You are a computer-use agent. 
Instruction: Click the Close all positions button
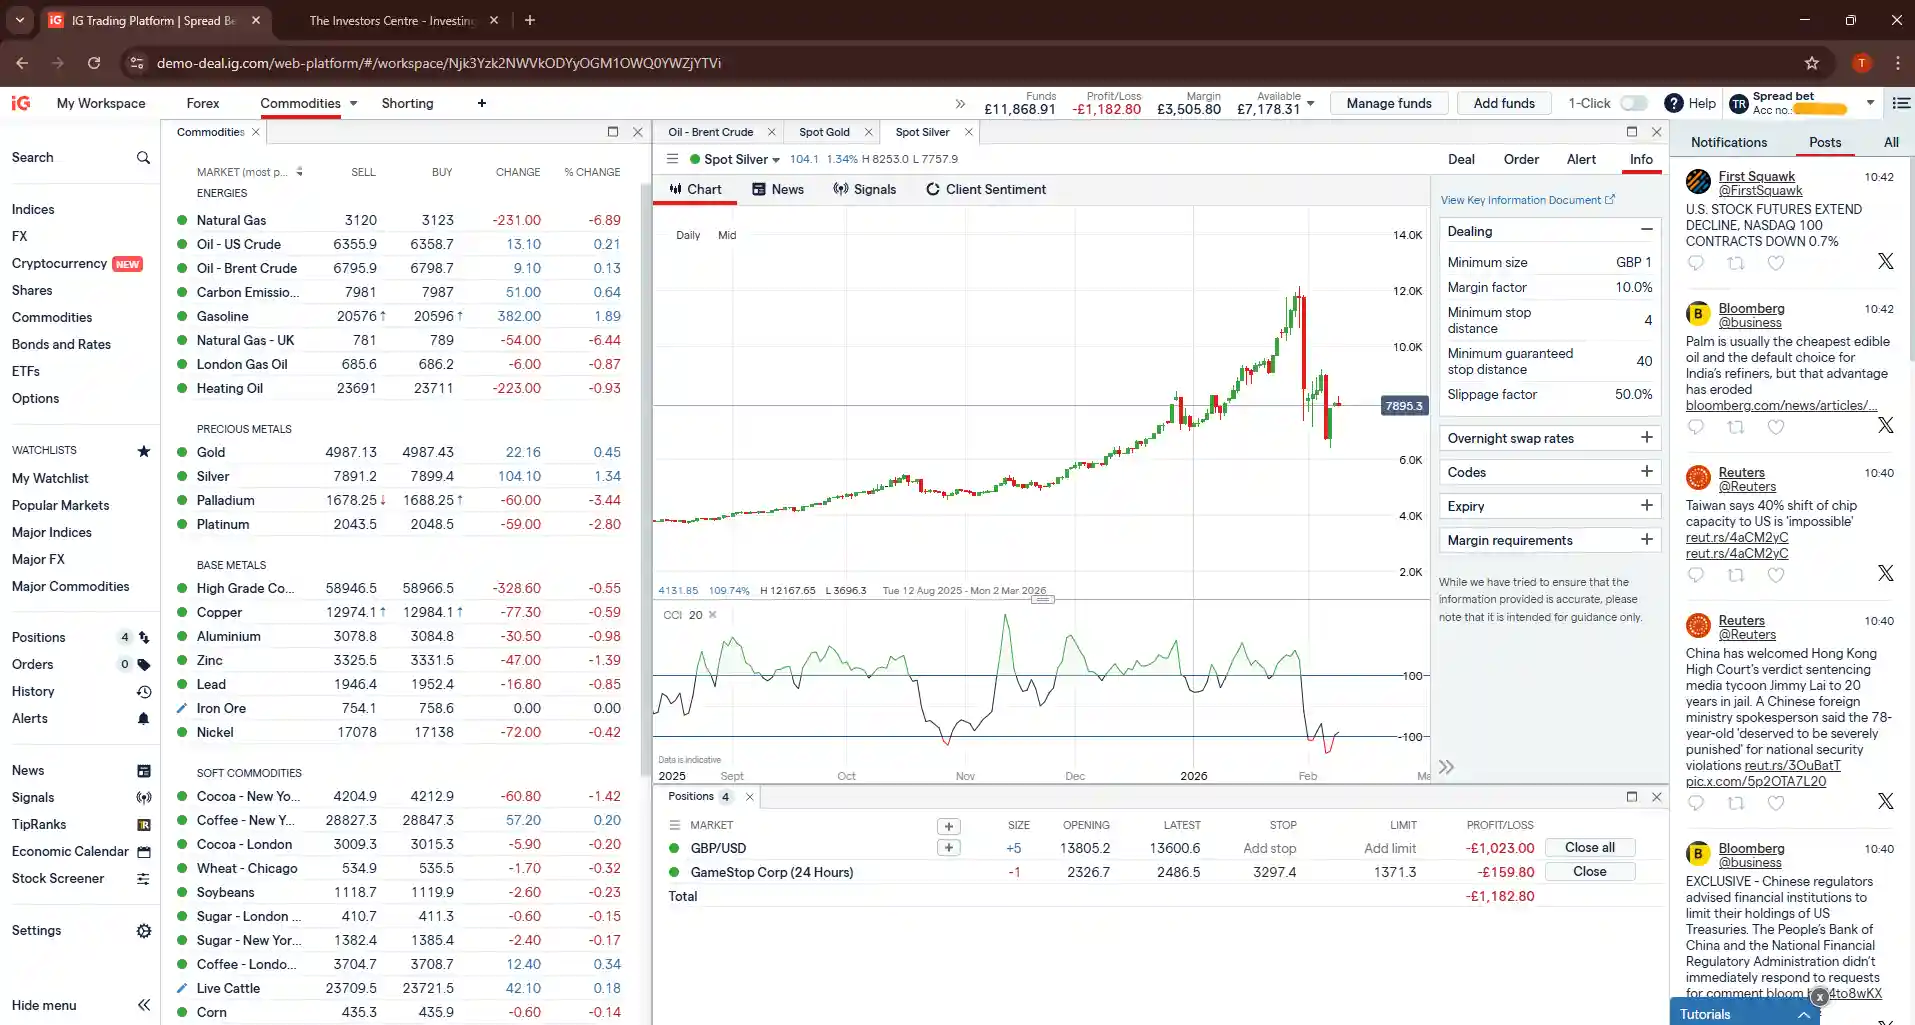pyautogui.click(x=1590, y=847)
